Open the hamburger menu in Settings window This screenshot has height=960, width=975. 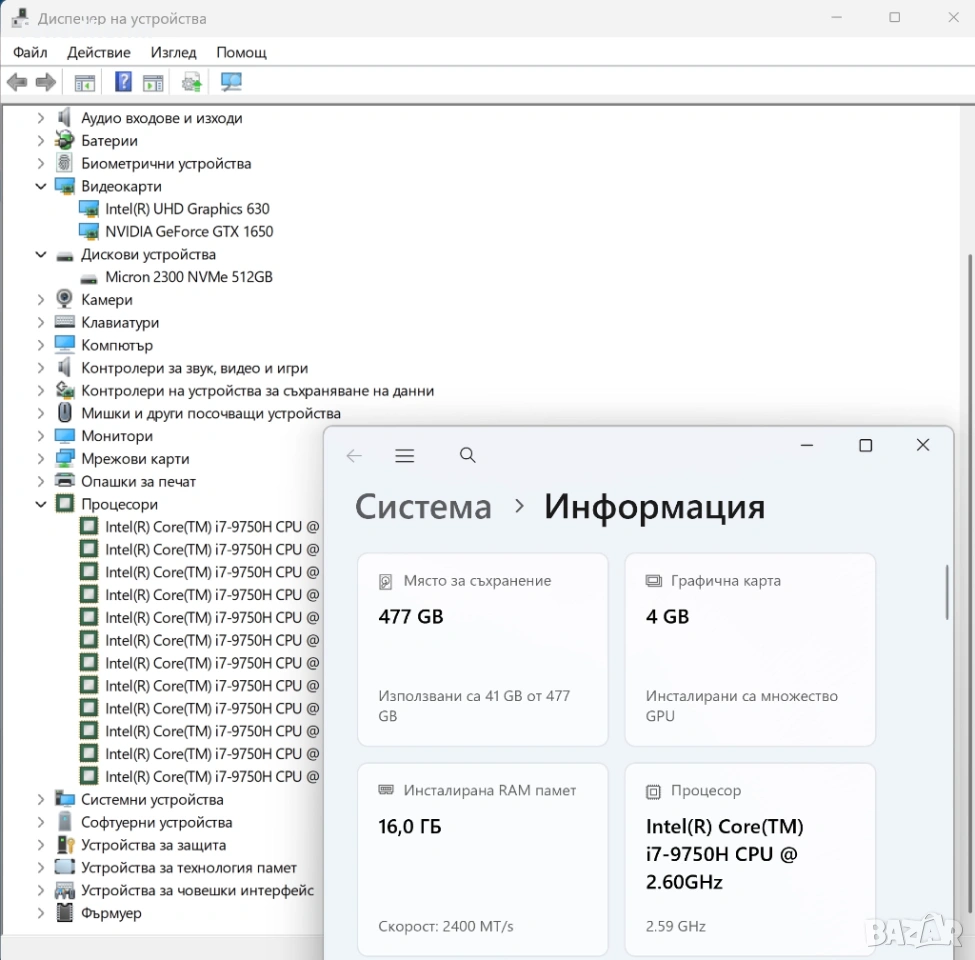click(x=404, y=456)
